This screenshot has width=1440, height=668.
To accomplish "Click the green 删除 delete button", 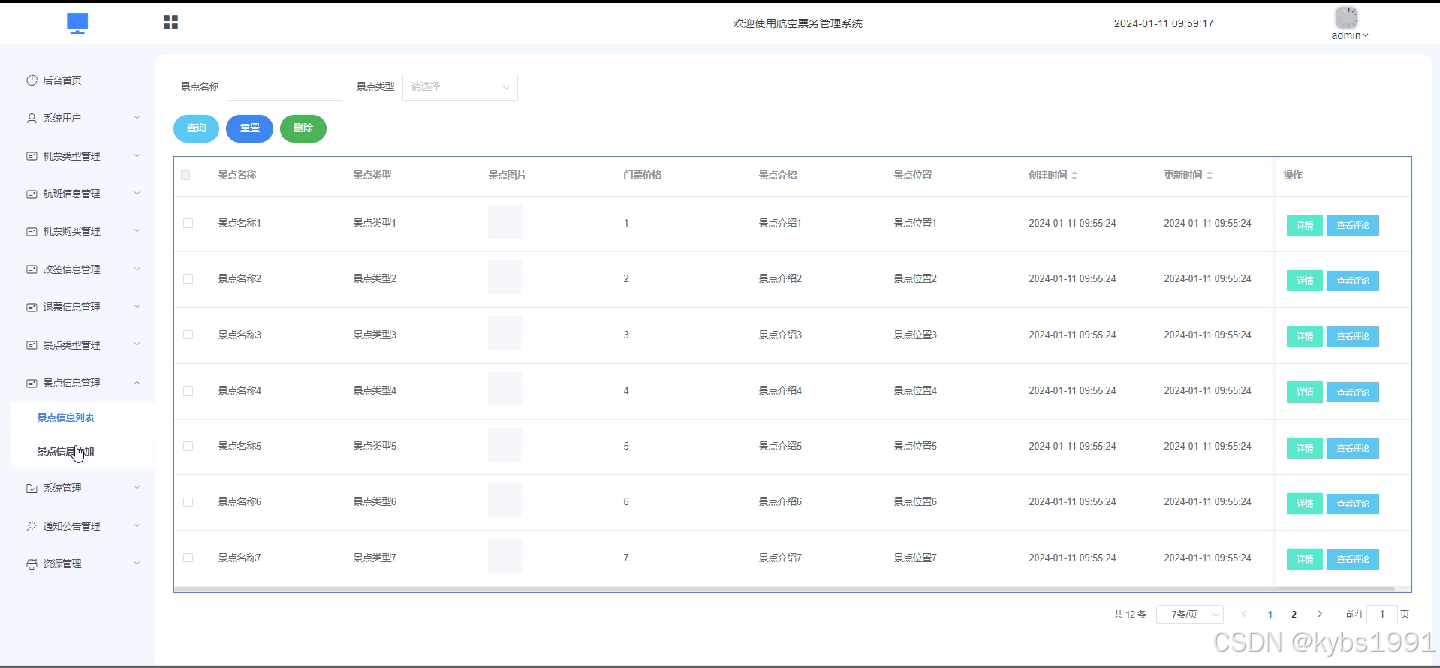I will (x=303, y=128).
